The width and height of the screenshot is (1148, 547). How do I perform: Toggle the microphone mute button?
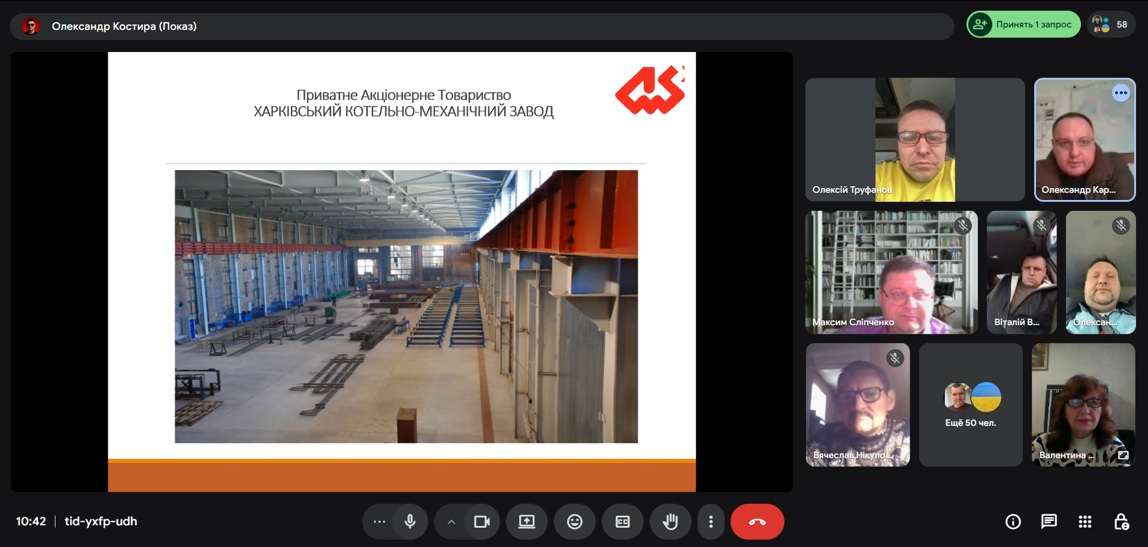pos(410,521)
